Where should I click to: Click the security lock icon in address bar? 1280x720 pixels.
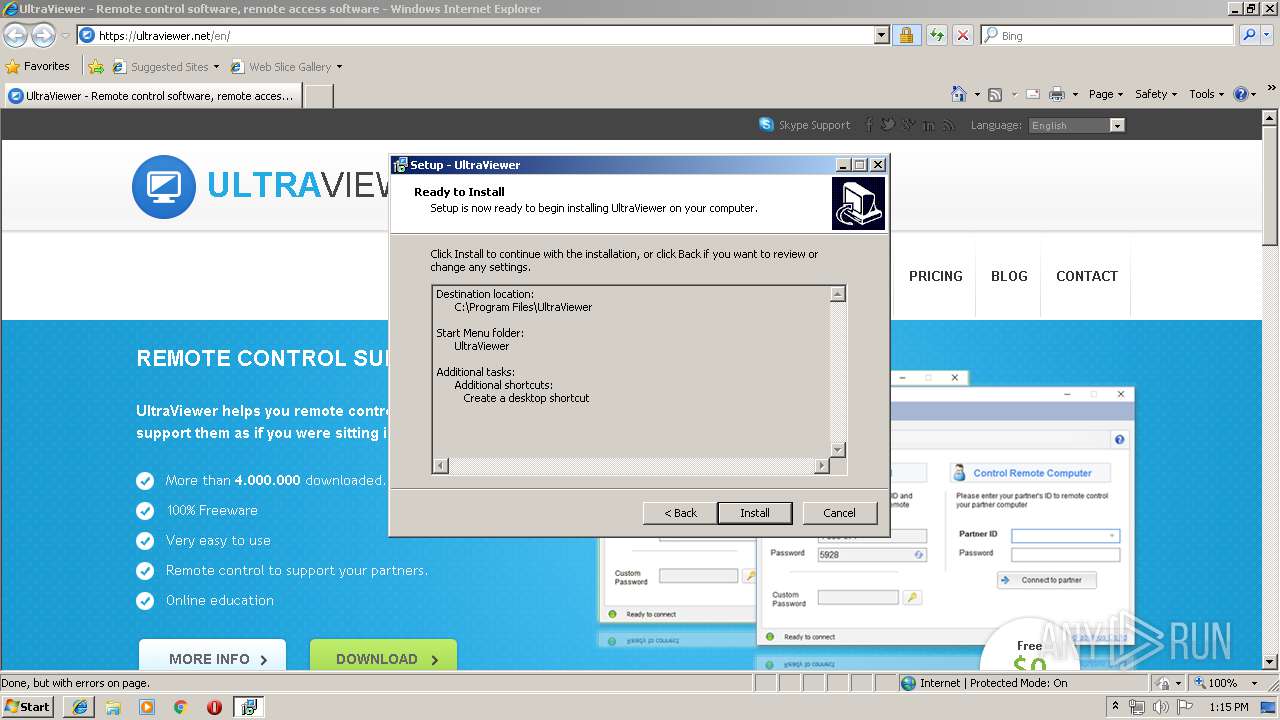(x=906, y=35)
